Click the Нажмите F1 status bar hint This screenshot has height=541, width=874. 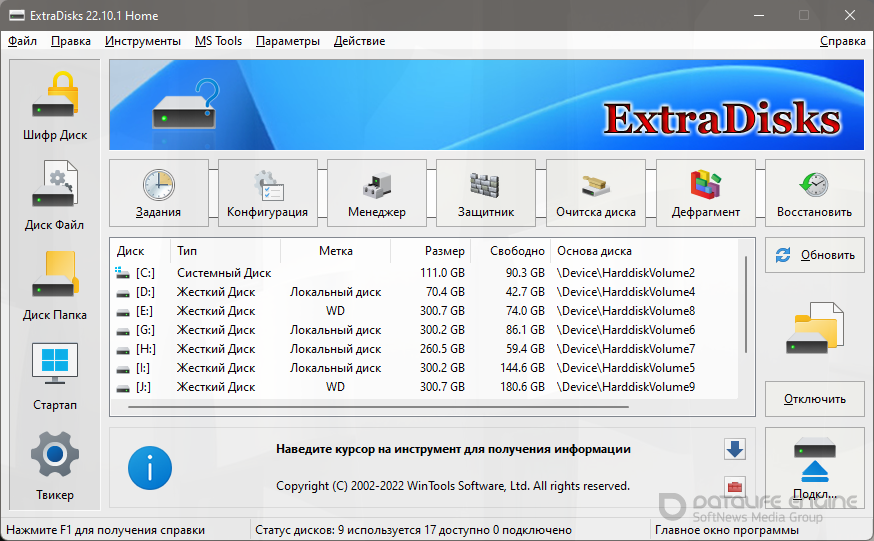tap(105, 530)
